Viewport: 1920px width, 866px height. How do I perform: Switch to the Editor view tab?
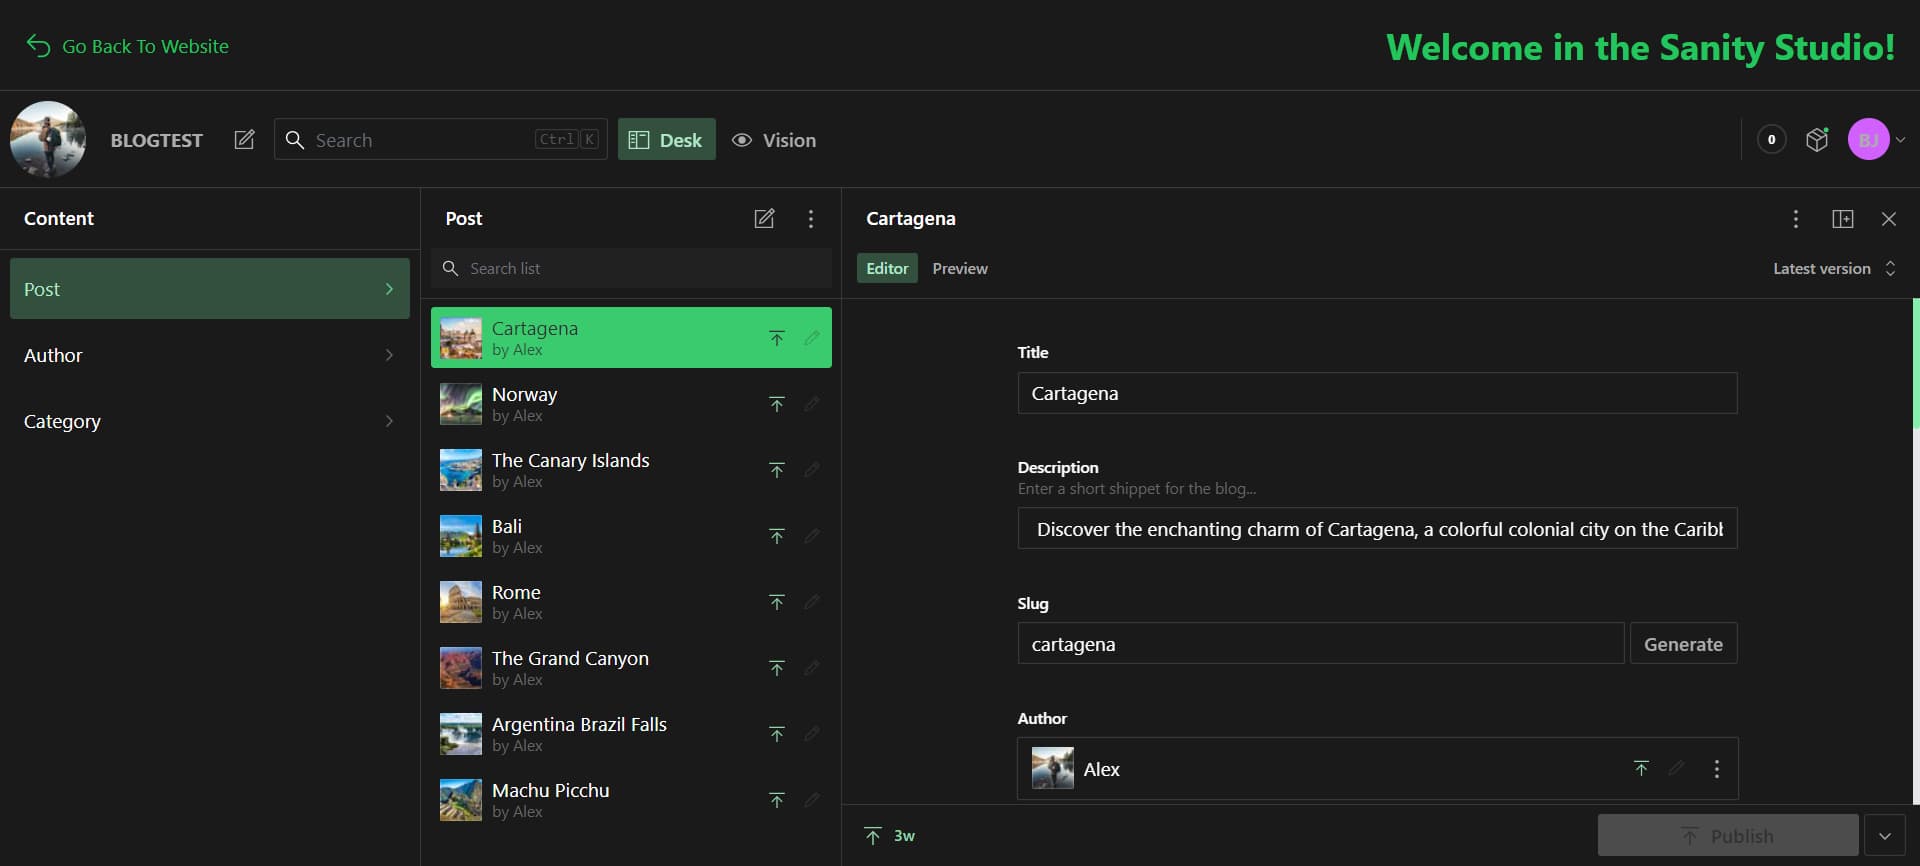click(887, 268)
